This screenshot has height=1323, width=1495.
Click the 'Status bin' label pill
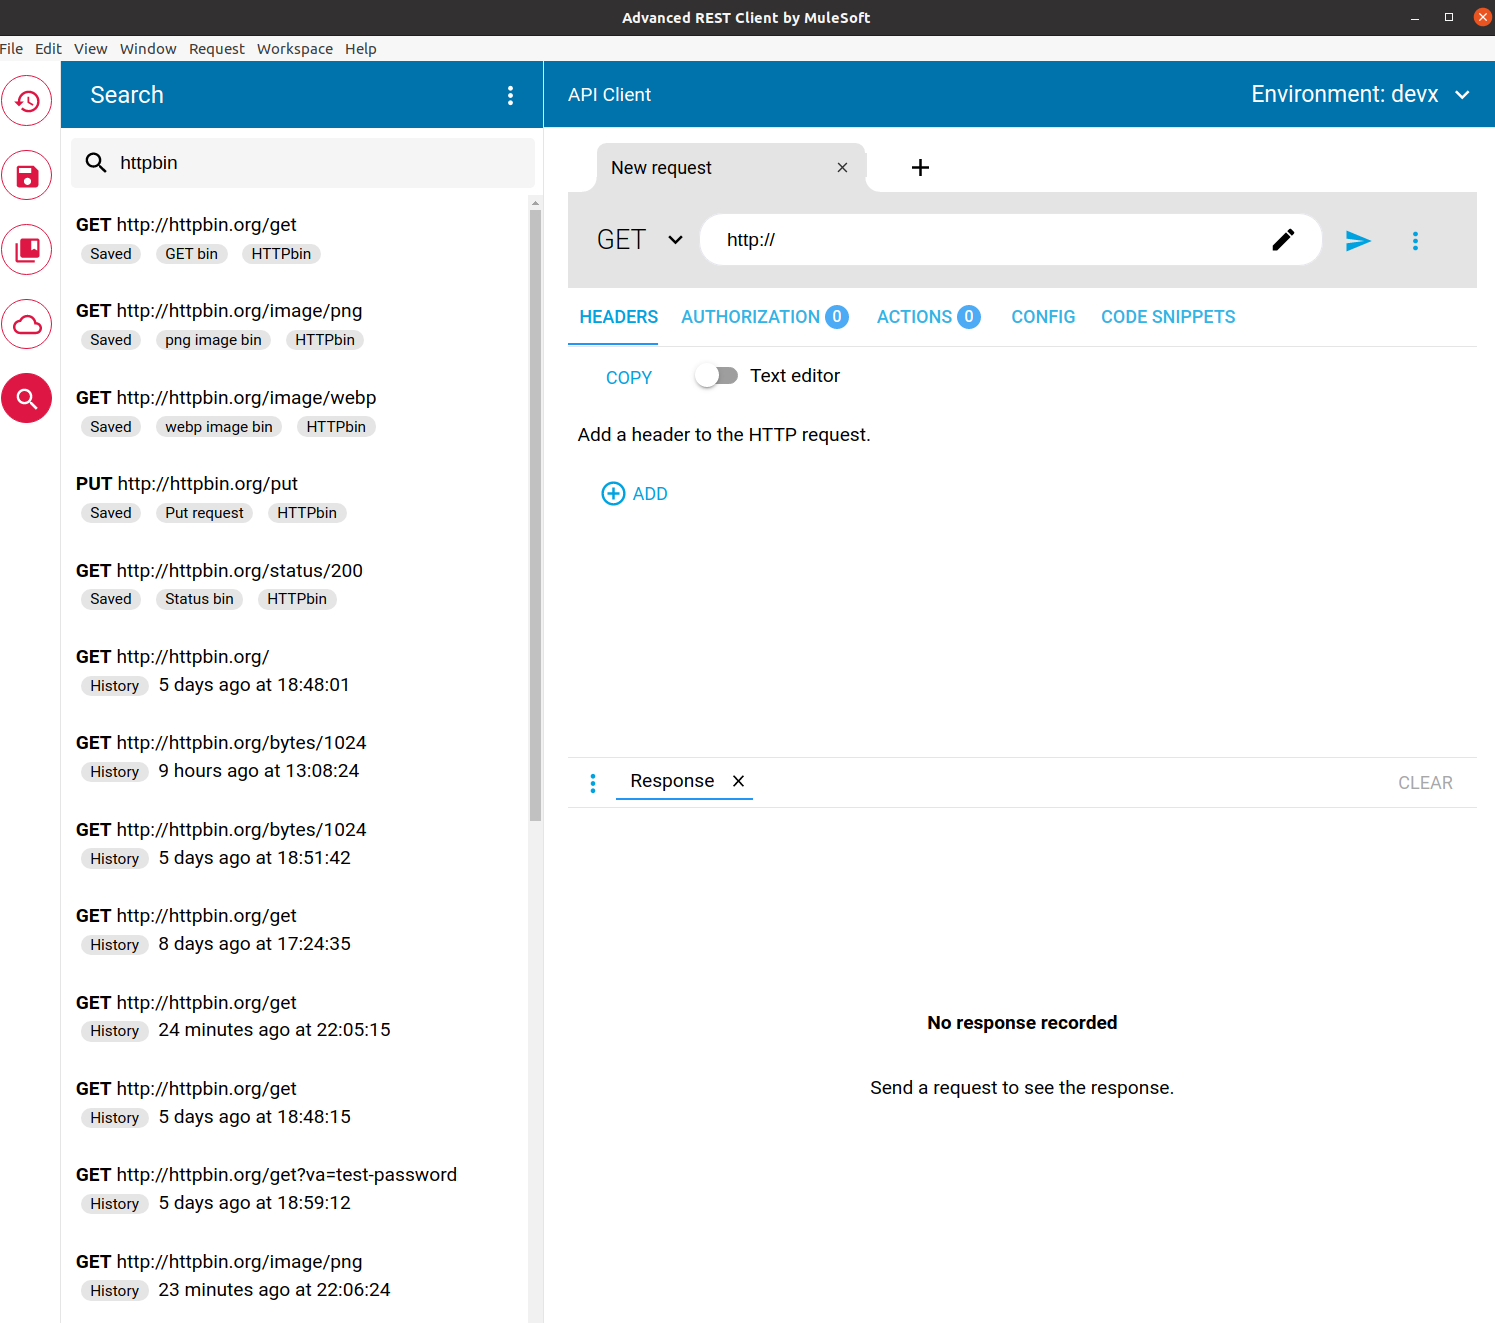coord(199,599)
